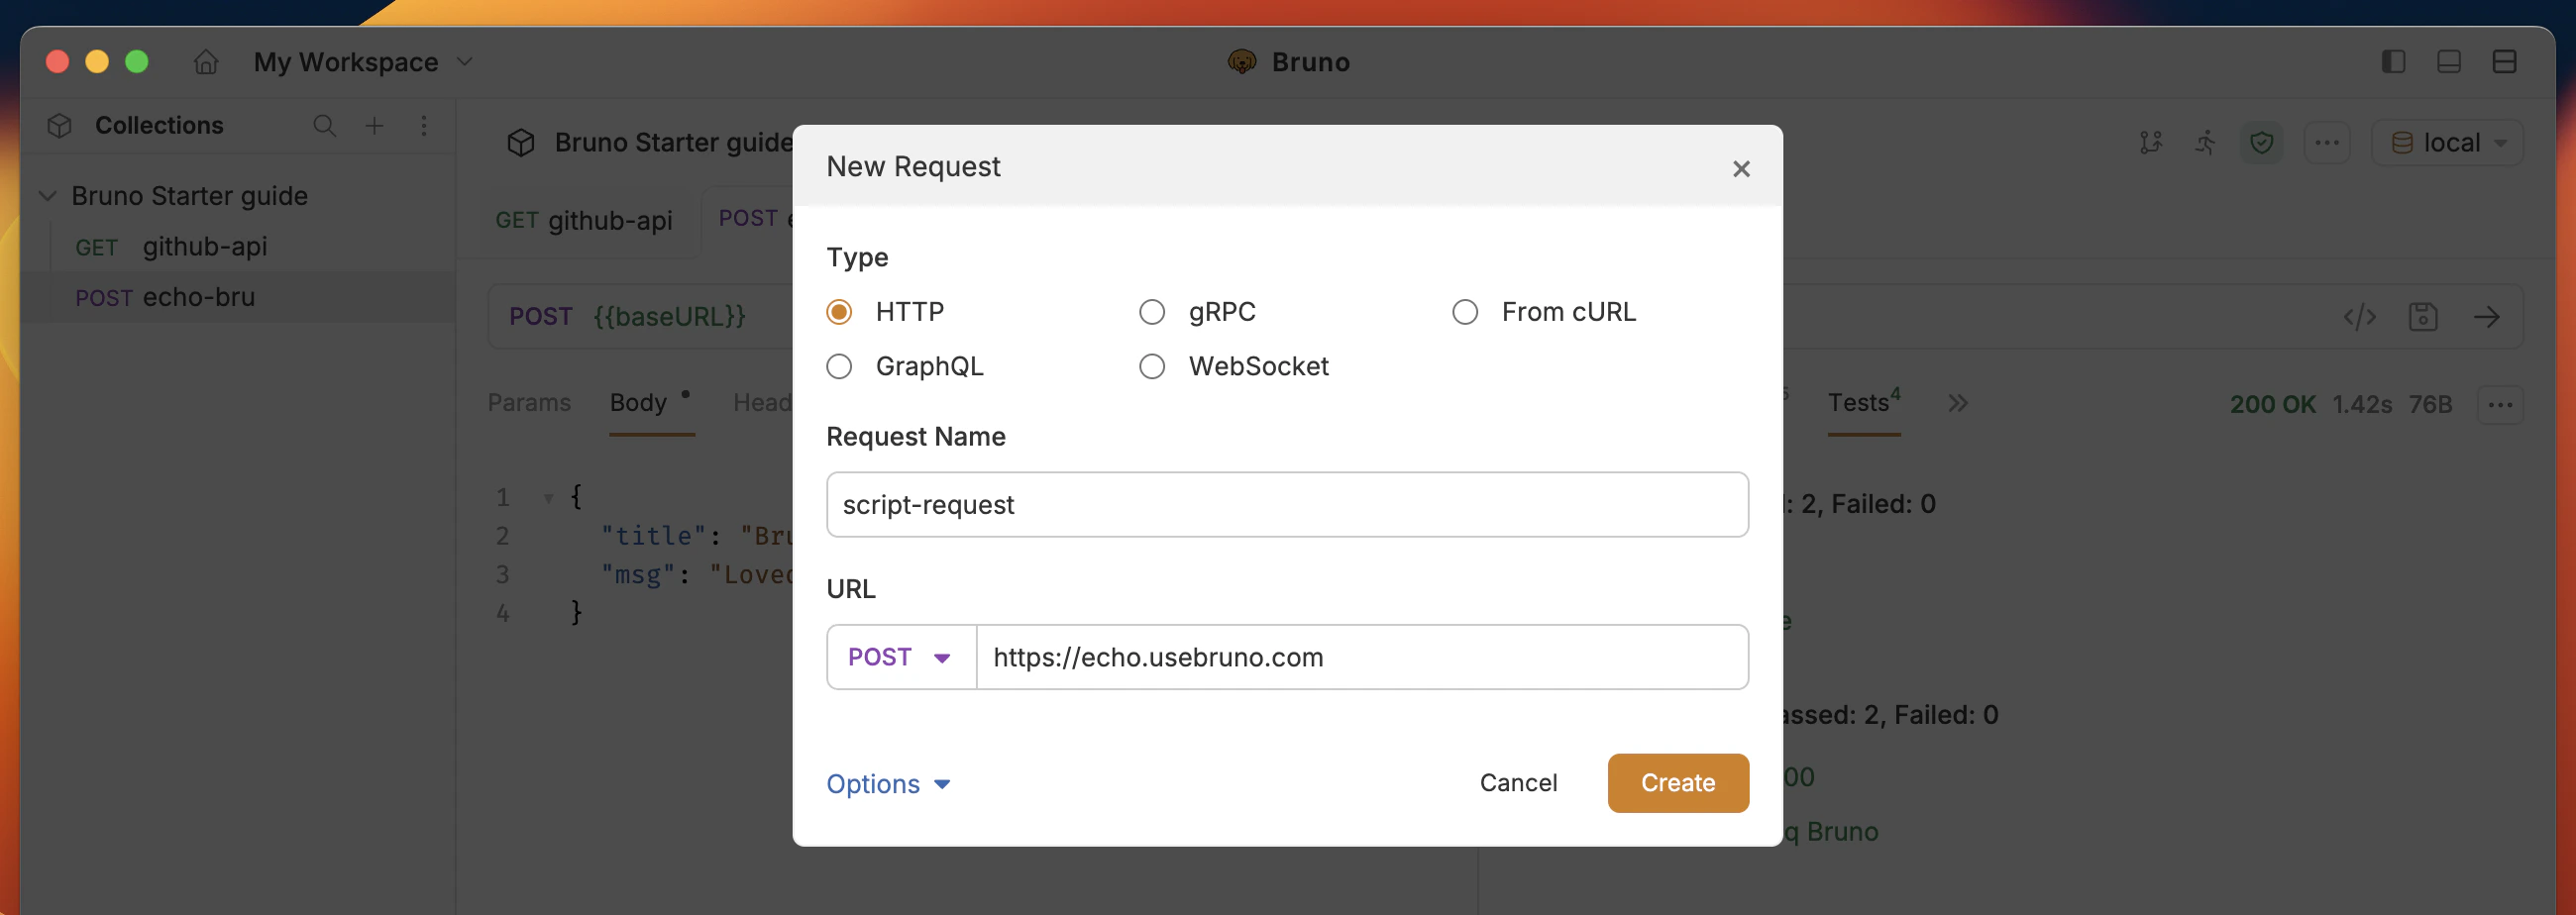Viewport: 2576px width, 915px height.
Task: Send the request with the arrow icon
Action: (2489, 317)
